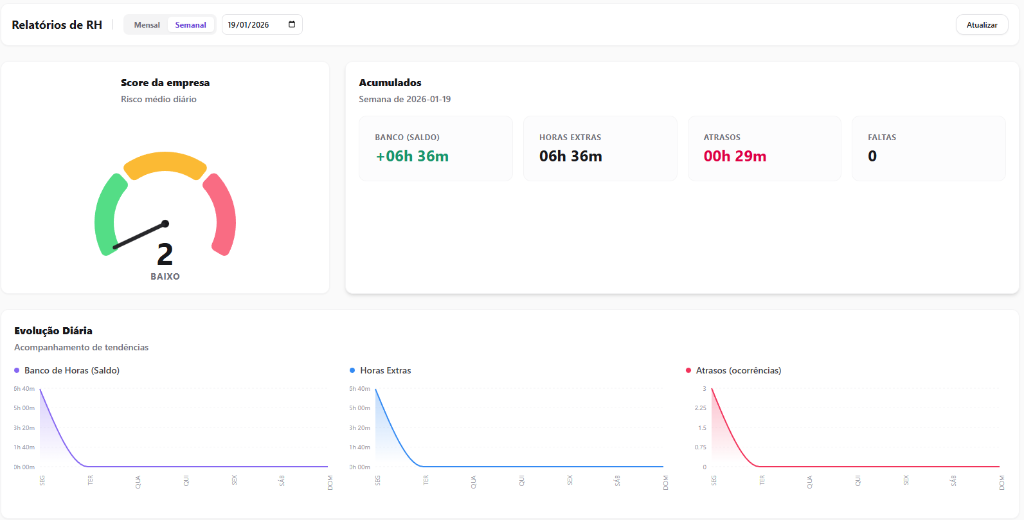Open the Atrasos summary card
Viewport: 1024px width, 520px height.
[x=764, y=148]
